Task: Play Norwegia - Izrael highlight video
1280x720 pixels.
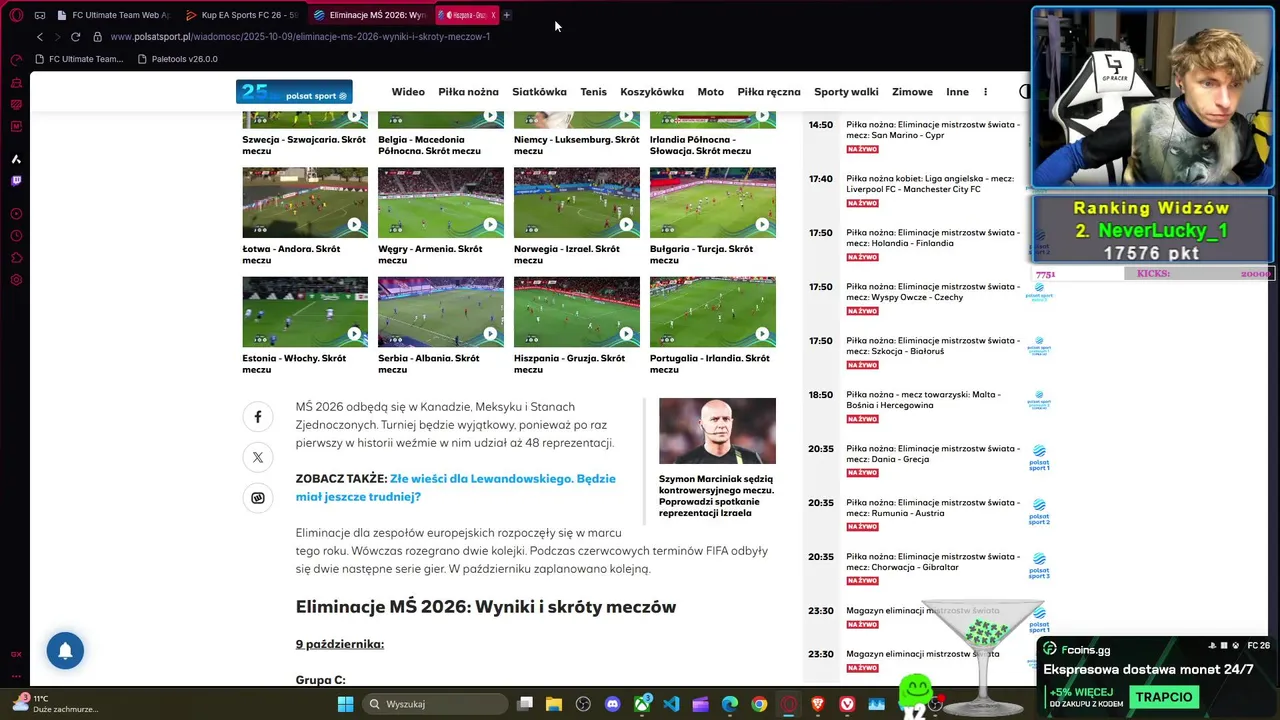Action: (577, 202)
